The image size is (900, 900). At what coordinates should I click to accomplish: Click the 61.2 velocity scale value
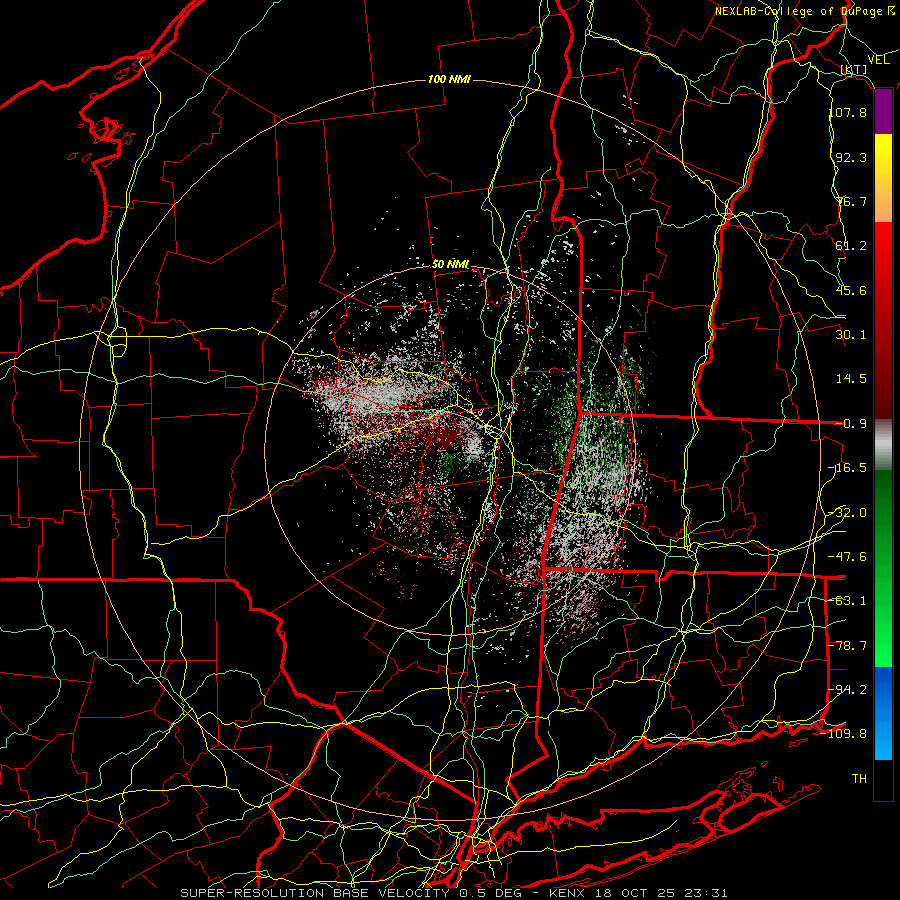point(851,246)
